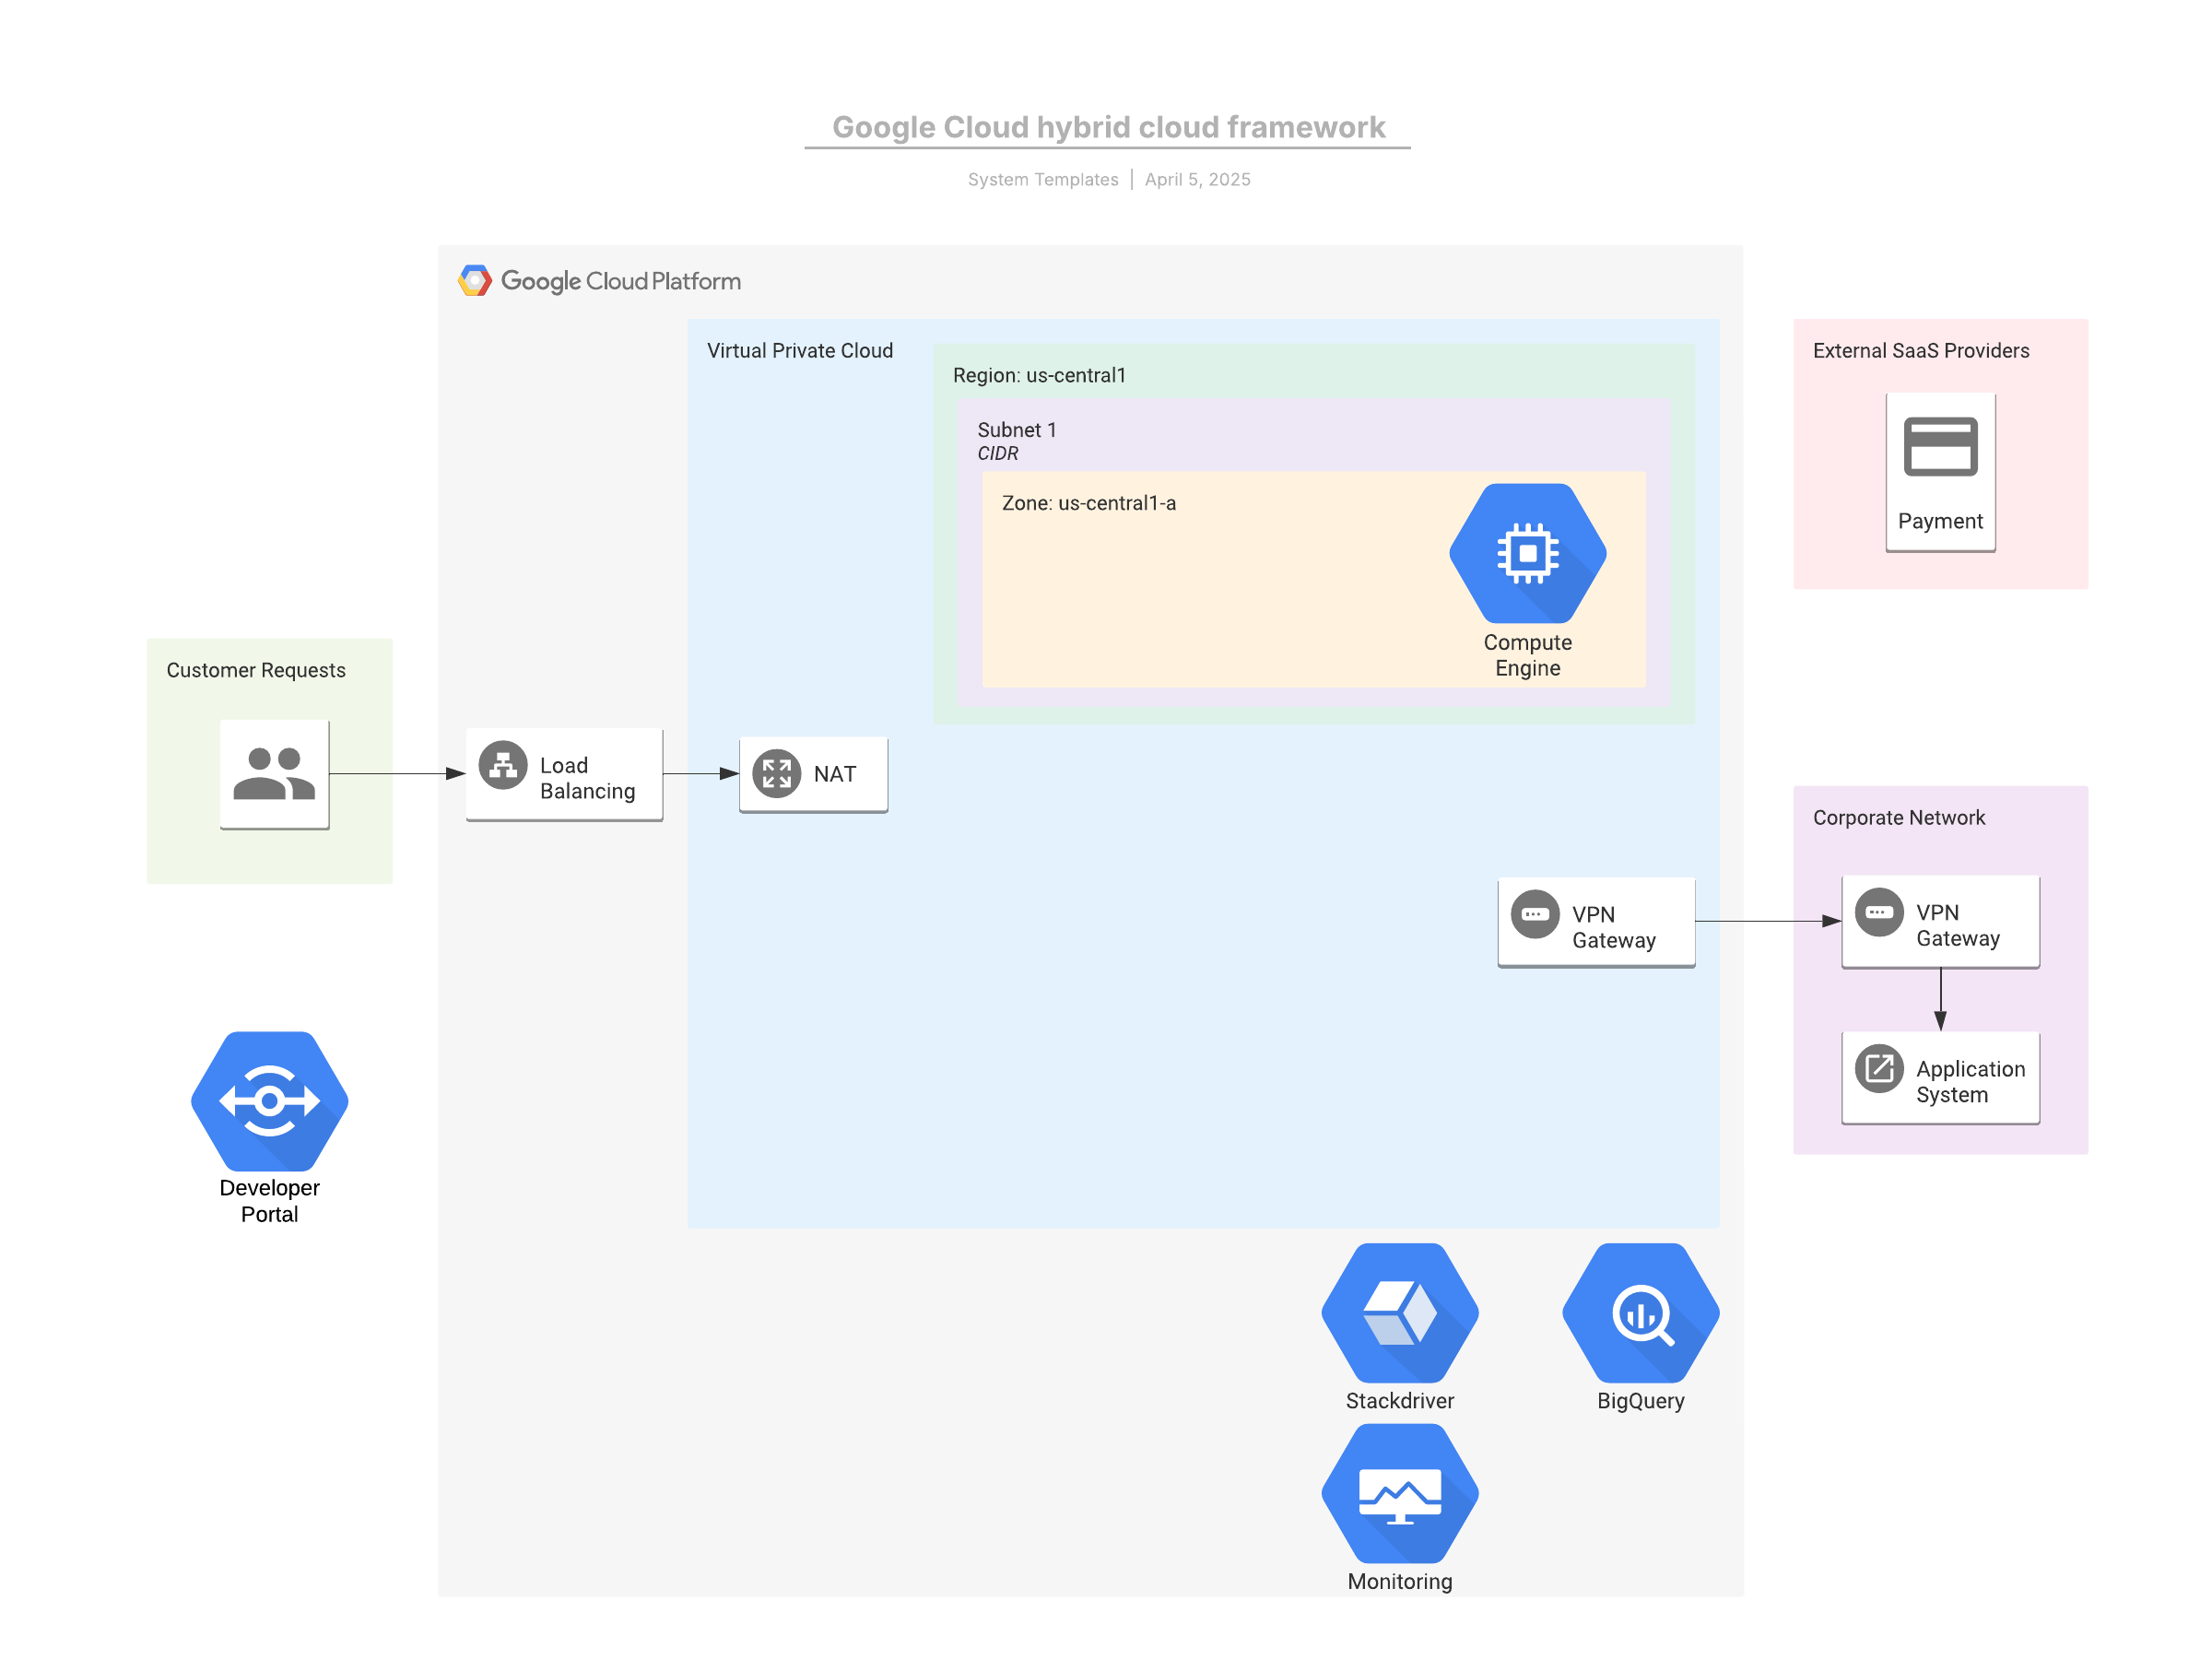Viewport: 2212px width, 1671px height.
Task: Select the Customer Requests users icon
Action: click(x=274, y=774)
